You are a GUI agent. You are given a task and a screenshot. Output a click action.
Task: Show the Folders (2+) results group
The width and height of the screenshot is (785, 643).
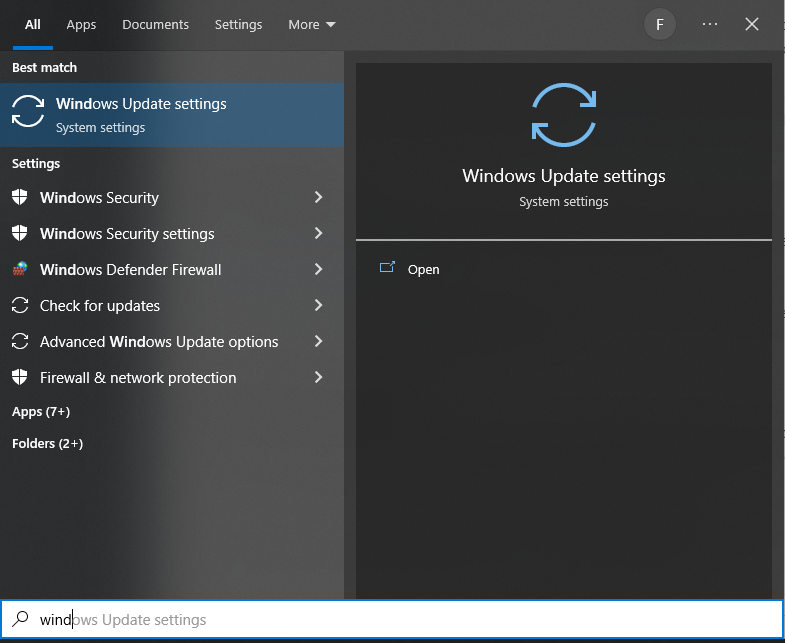pyautogui.click(x=48, y=444)
